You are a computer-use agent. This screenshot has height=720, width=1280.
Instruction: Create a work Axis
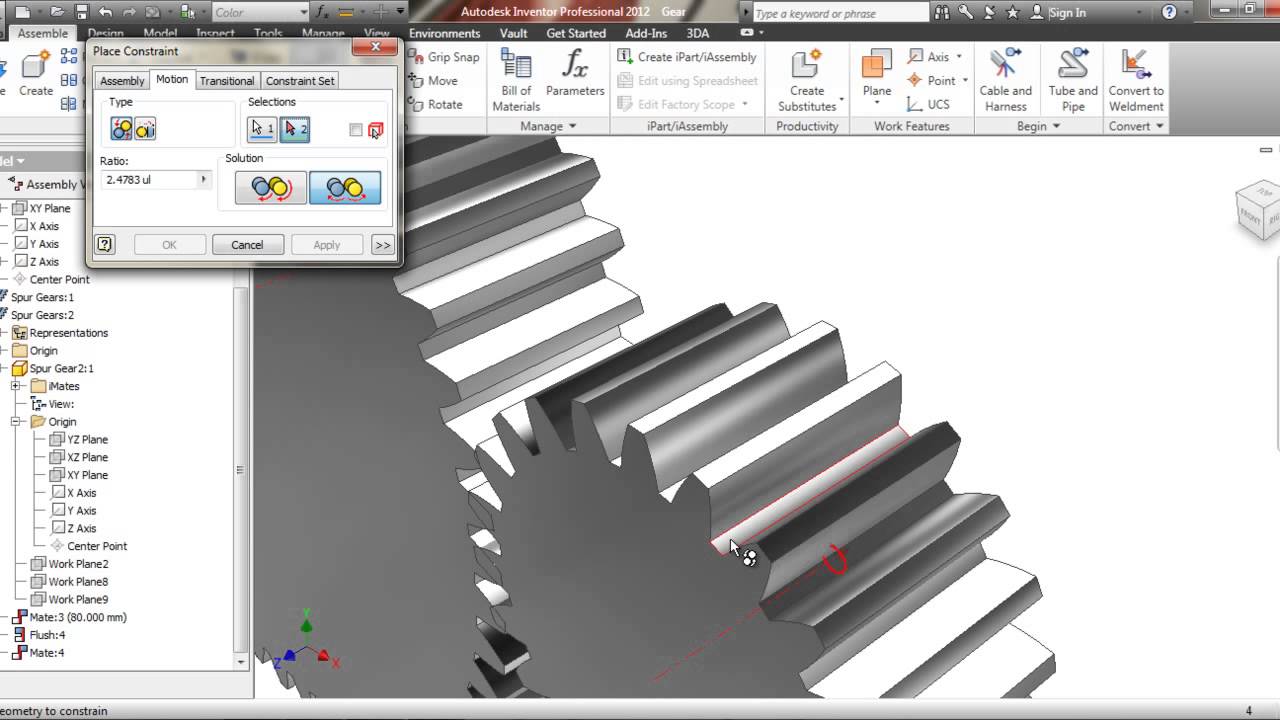(x=928, y=57)
